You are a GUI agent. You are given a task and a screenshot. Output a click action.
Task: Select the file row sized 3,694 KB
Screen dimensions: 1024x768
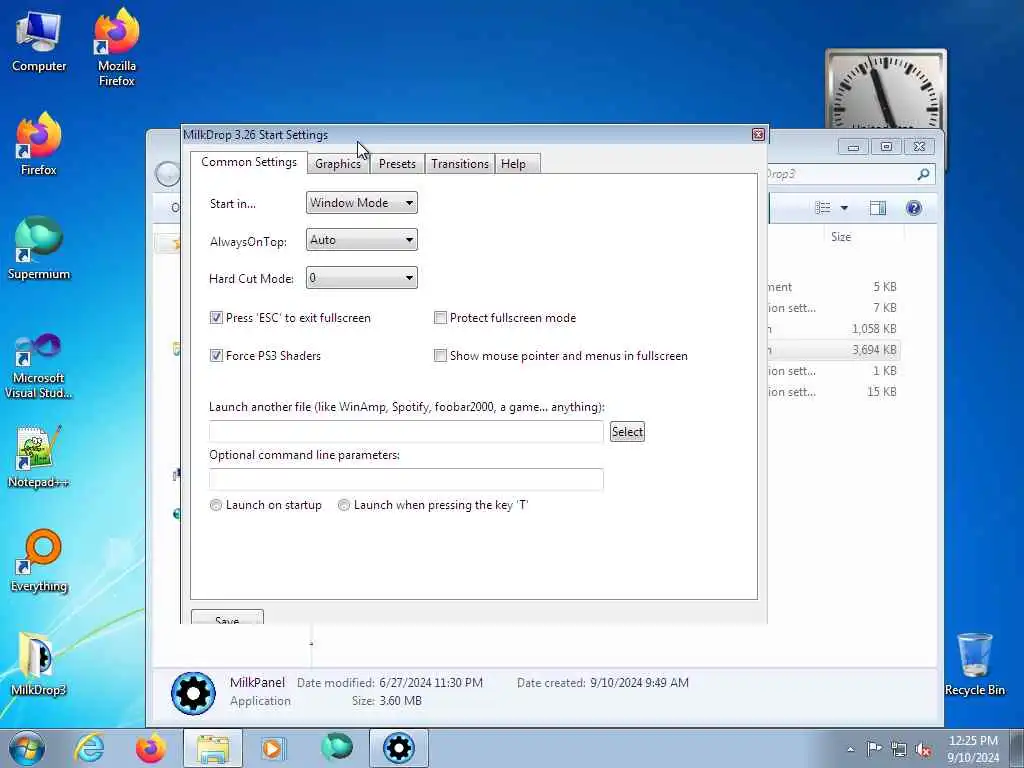(x=834, y=350)
